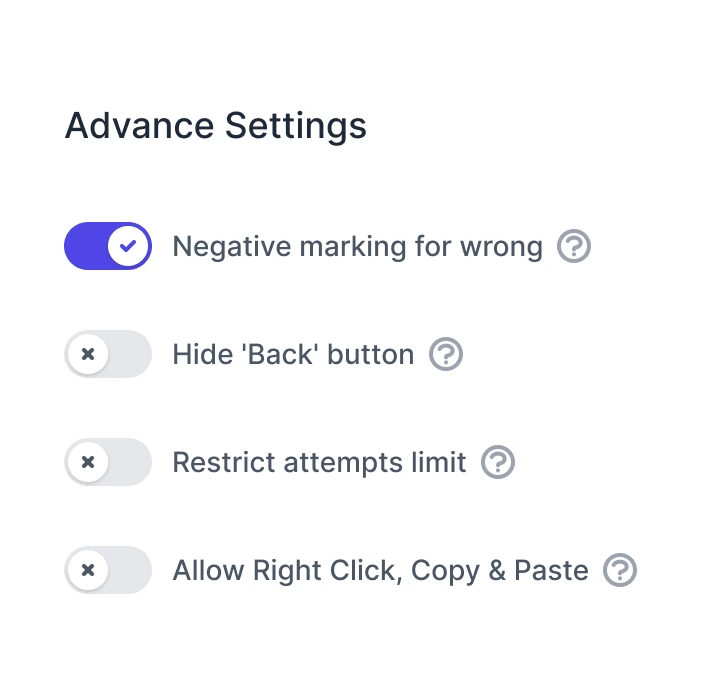Click the checkmark knob on the Negative marking switch
Image resolution: width=706 pixels, height=690 pixels.
click(x=129, y=246)
